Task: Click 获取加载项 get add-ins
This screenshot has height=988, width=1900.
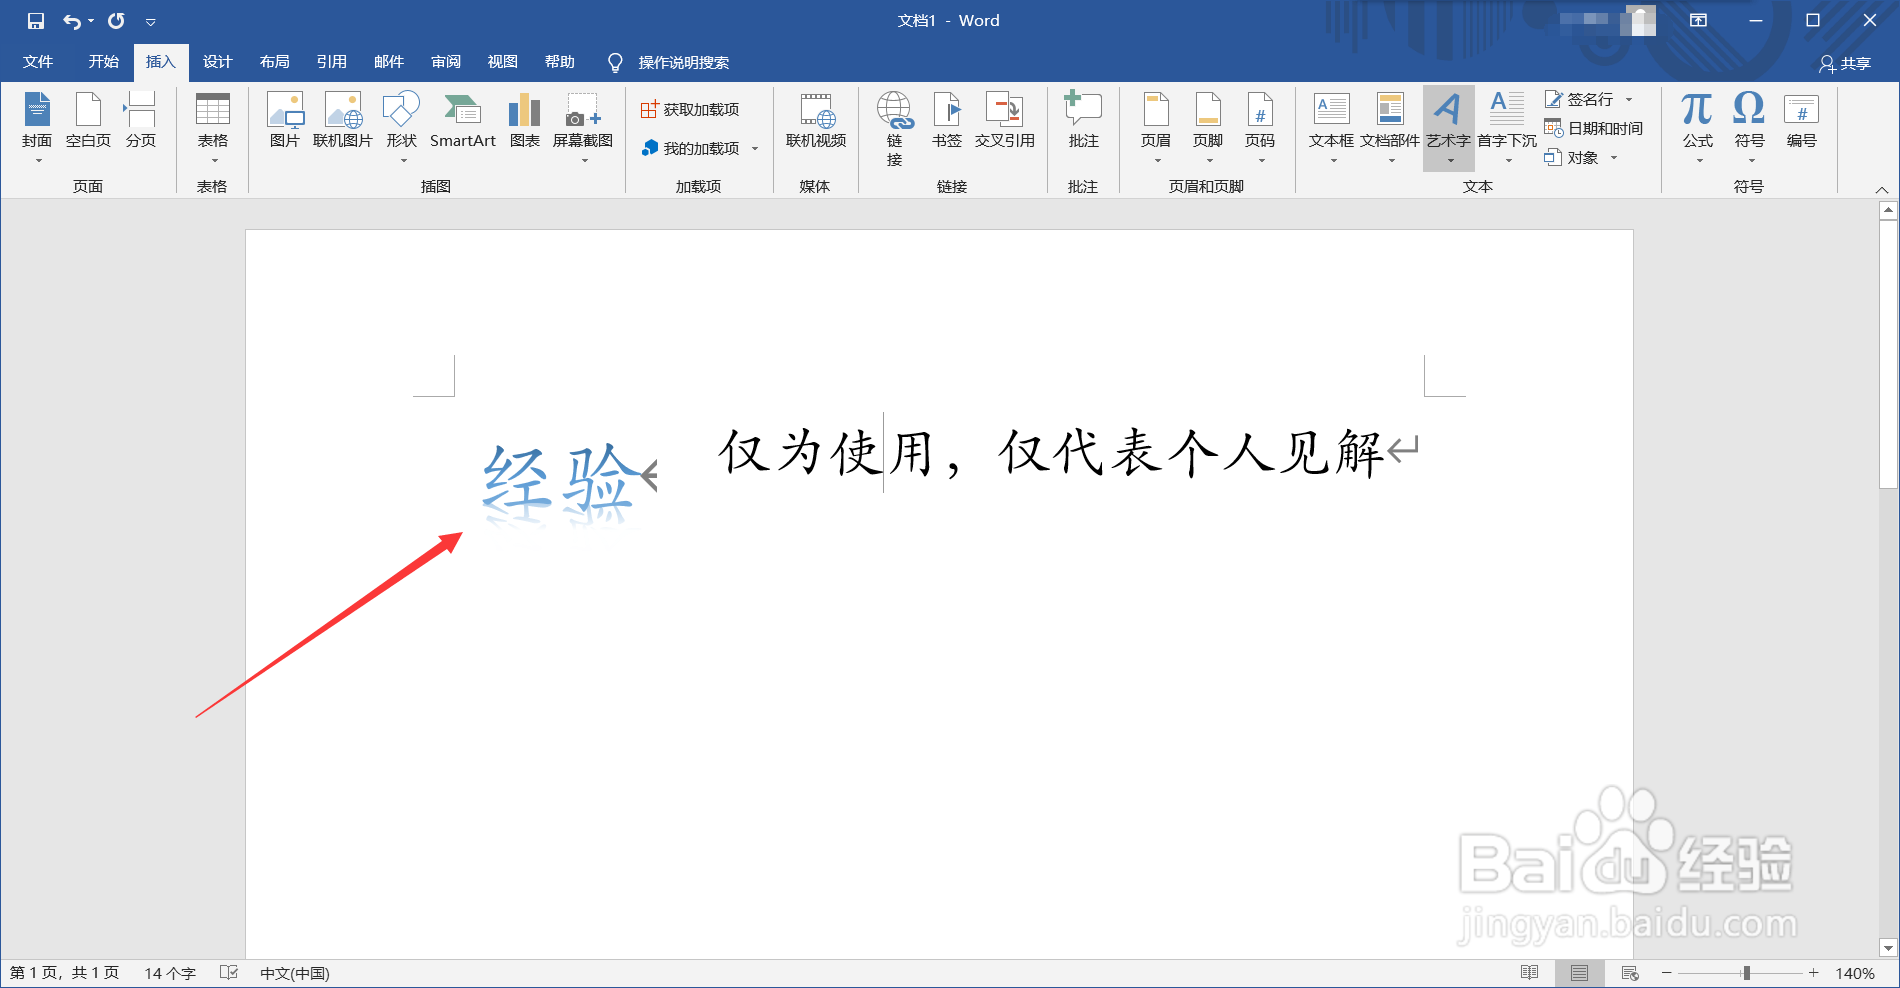Action: pos(690,109)
